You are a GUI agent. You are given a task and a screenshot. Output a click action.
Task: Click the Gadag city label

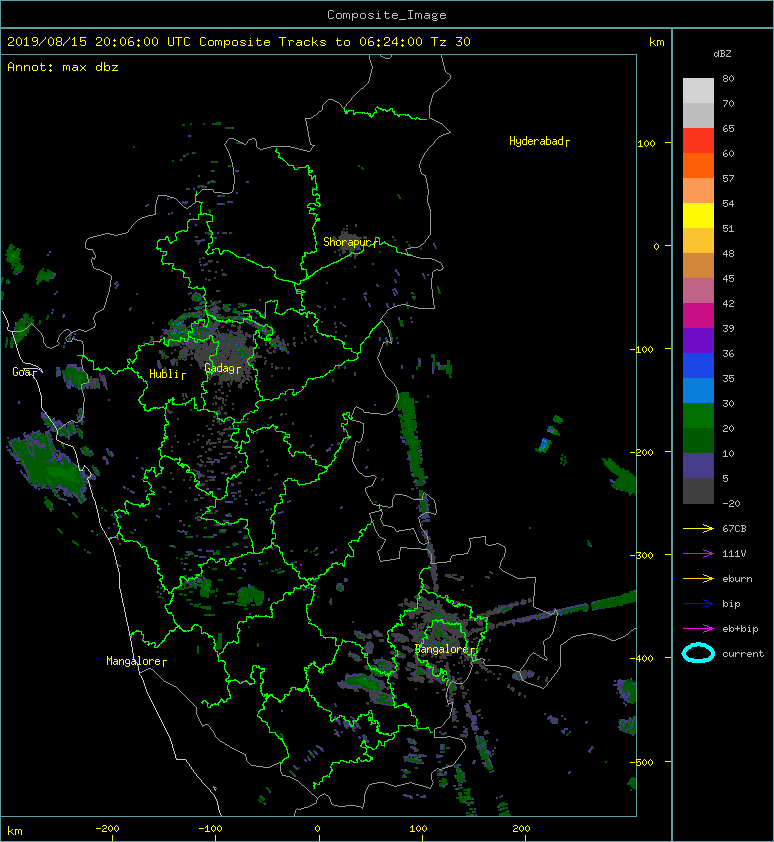point(220,368)
